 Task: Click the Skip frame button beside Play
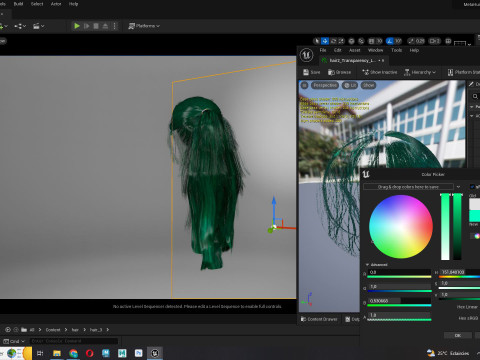pos(87,26)
